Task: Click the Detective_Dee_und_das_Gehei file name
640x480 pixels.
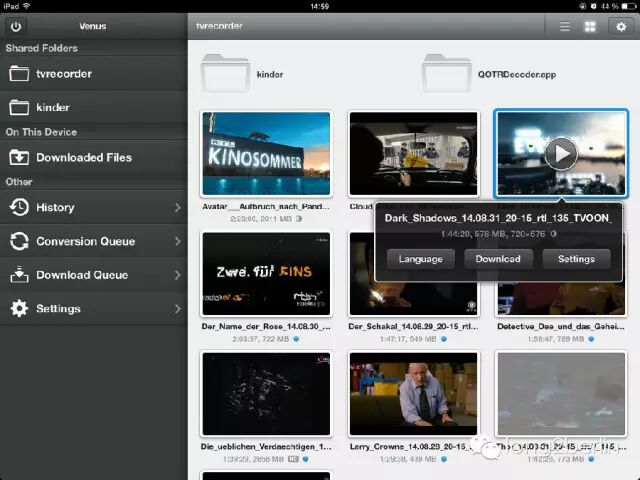Action: tap(561, 327)
